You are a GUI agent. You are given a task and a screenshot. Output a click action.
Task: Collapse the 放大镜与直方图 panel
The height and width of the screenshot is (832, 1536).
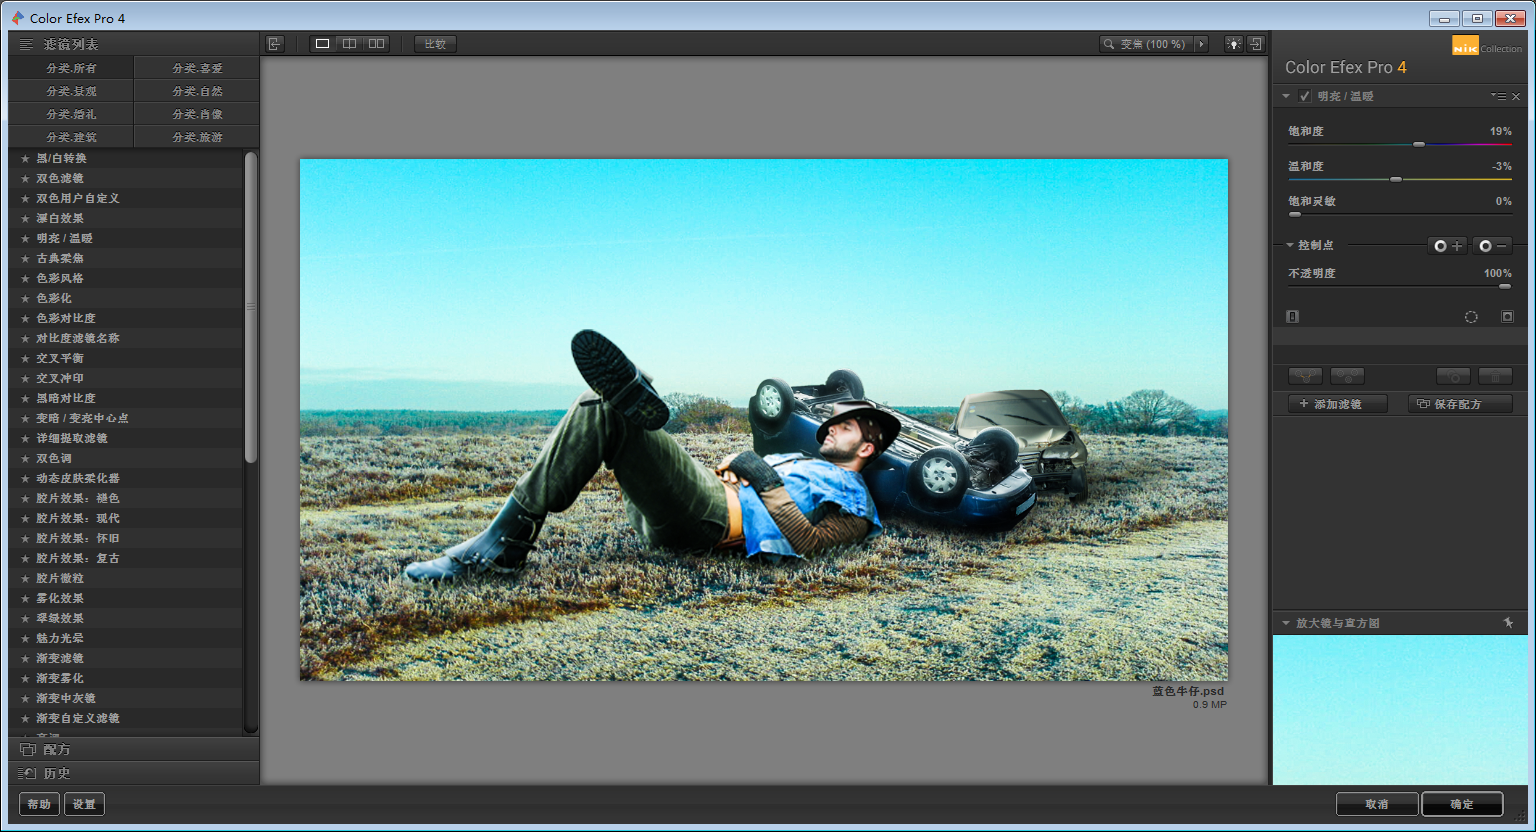[1286, 623]
